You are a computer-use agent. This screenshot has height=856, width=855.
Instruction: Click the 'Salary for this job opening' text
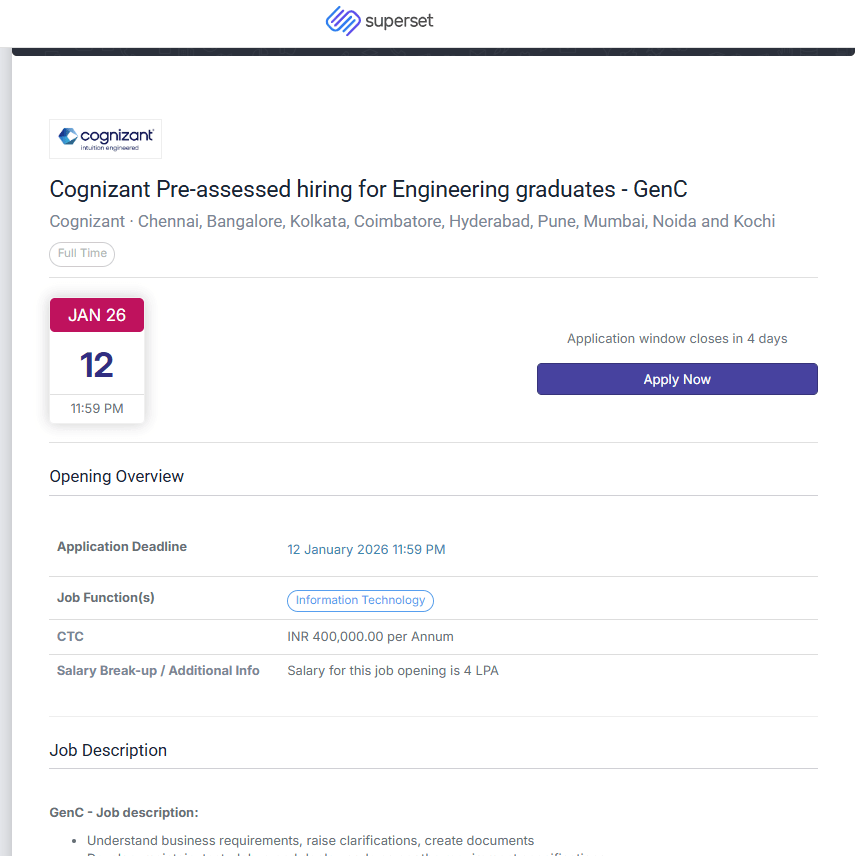[x=392, y=671]
